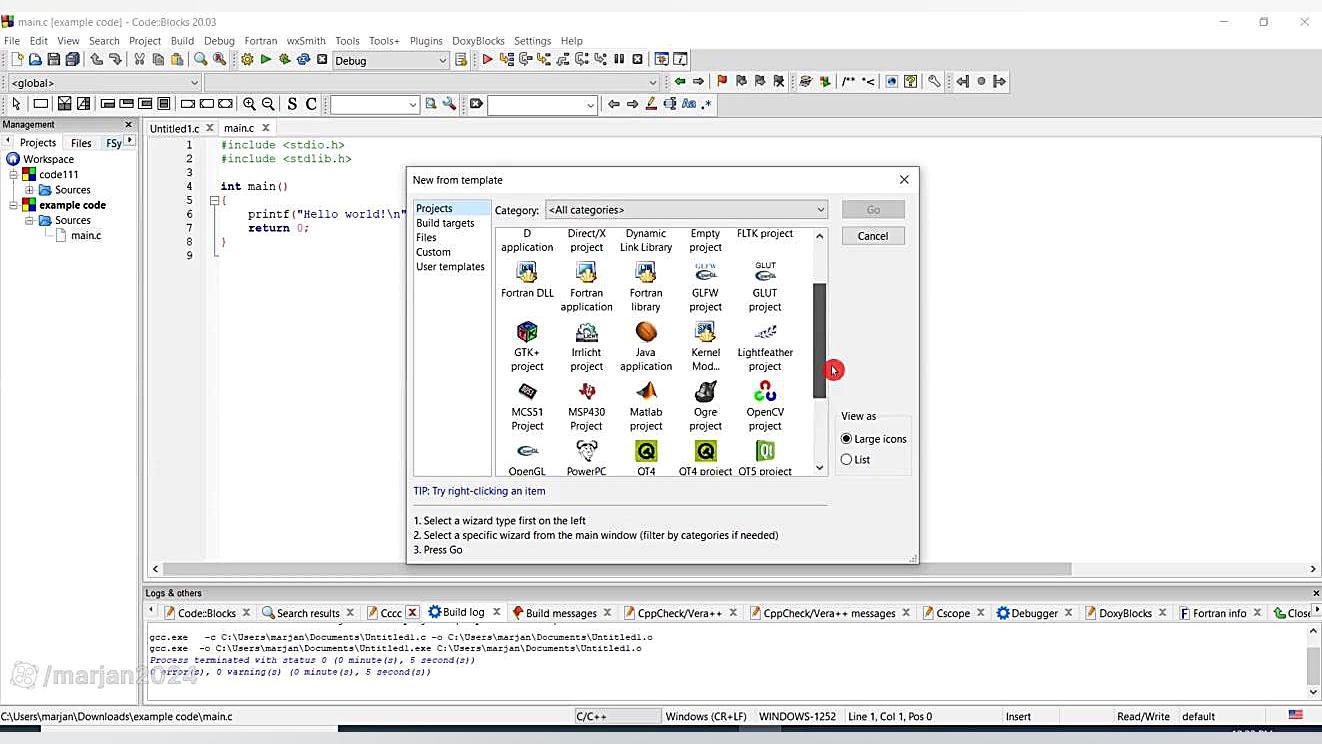Pick the Matlab project wizard icon

(x=646, y=392)
